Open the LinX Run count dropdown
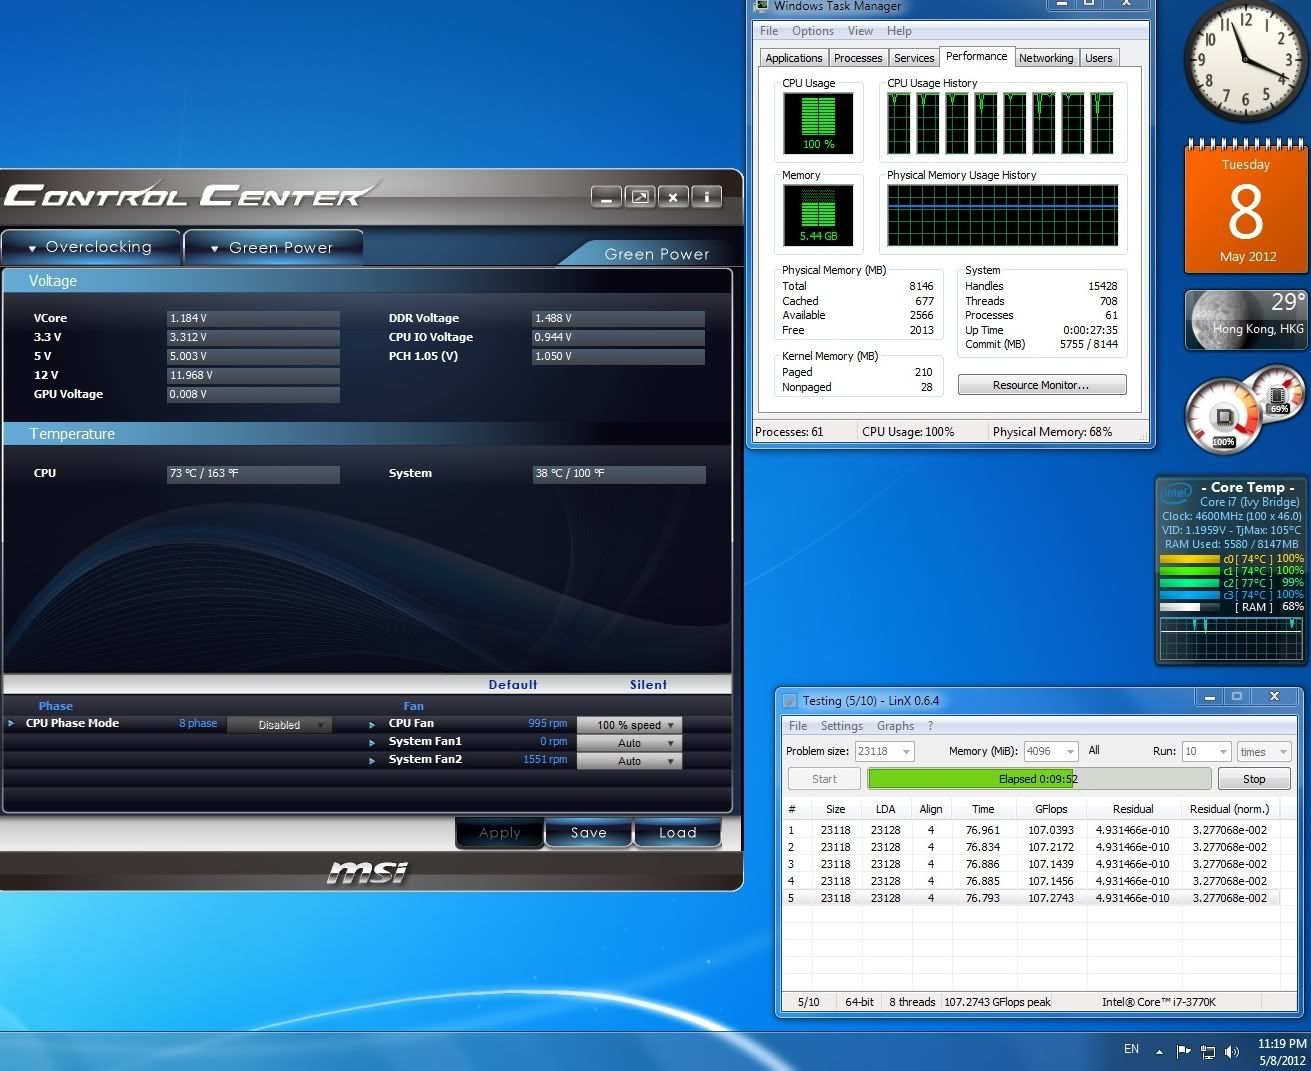The image size is (1311, 1071). pos(1206,751)
